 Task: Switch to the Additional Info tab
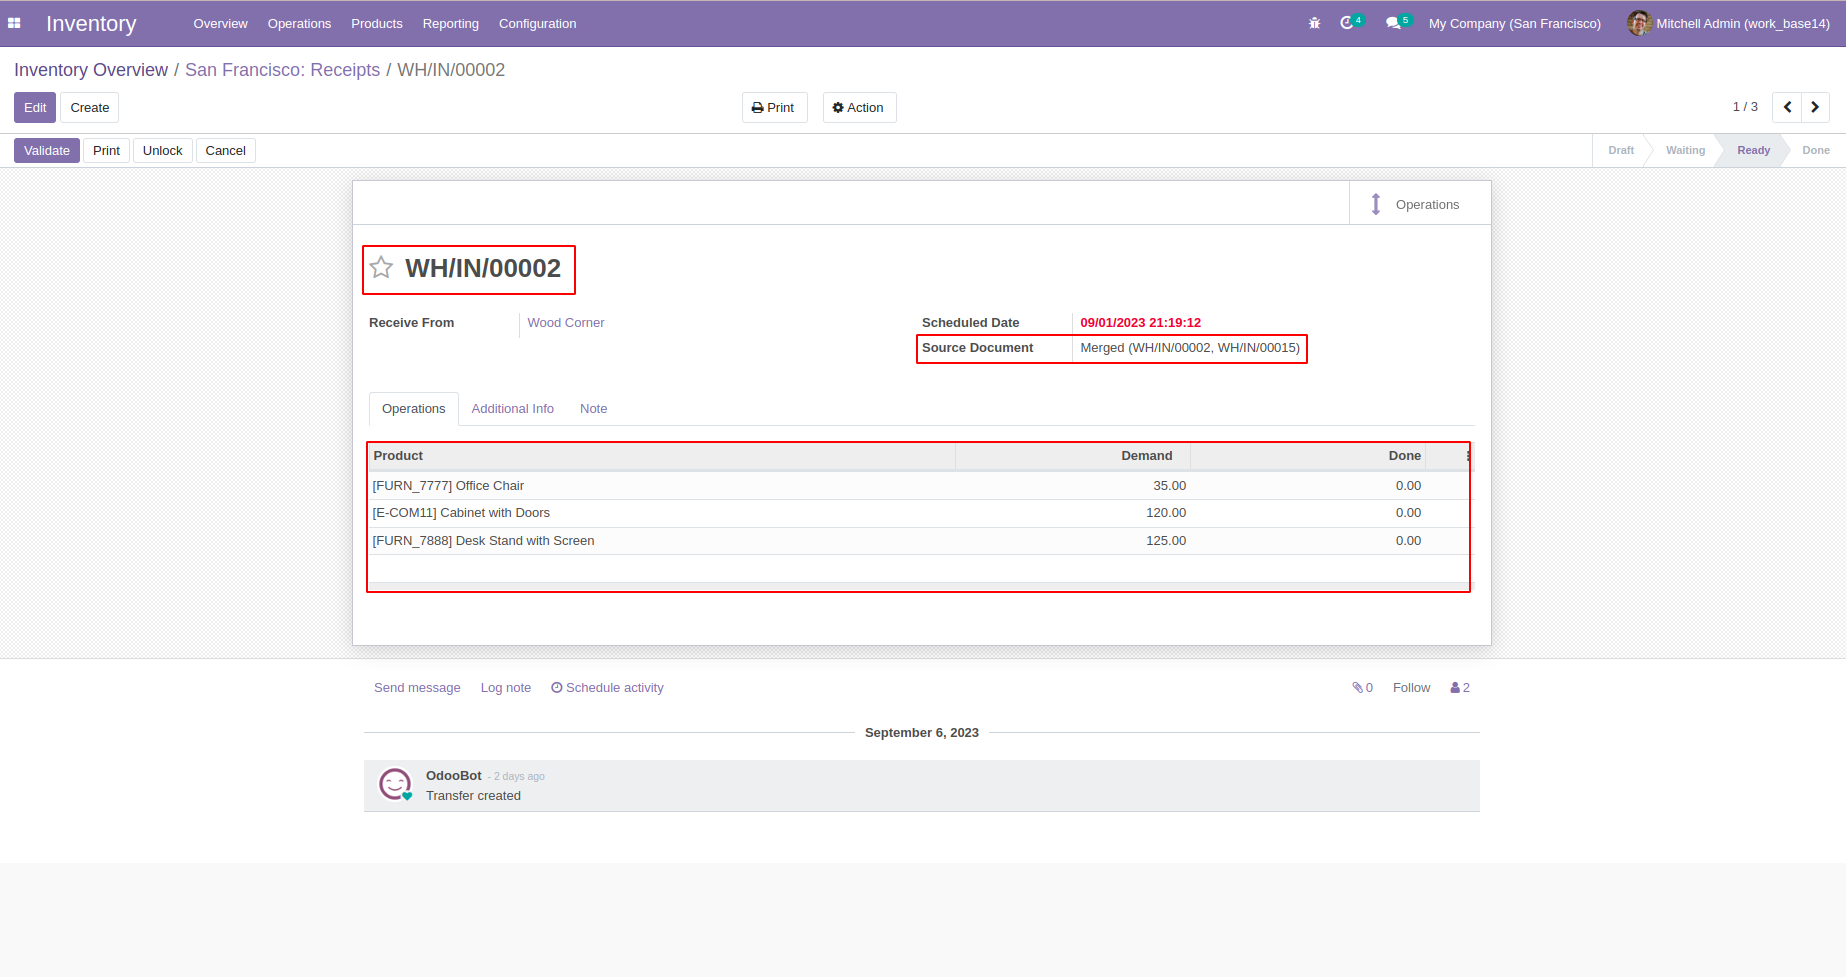coord(512,409)
